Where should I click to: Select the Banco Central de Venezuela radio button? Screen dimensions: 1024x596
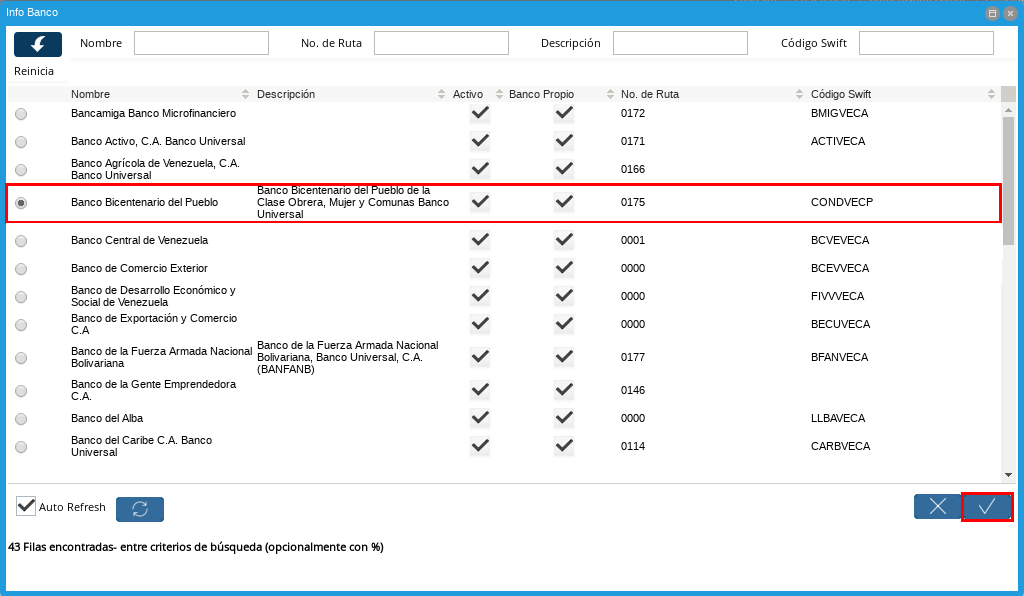21,241
